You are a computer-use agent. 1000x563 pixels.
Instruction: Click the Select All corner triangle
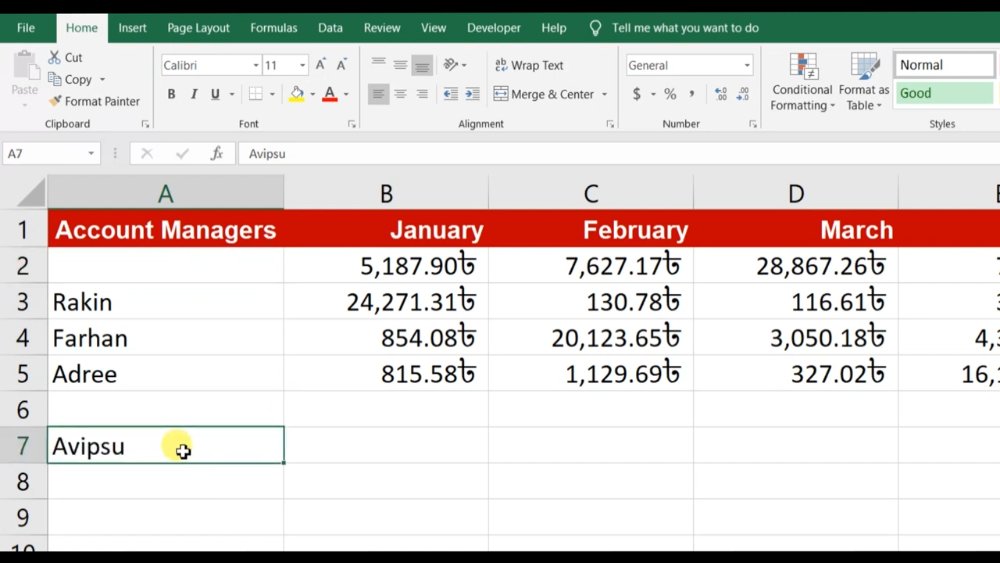pyautogui.click(x=32, y=193)
